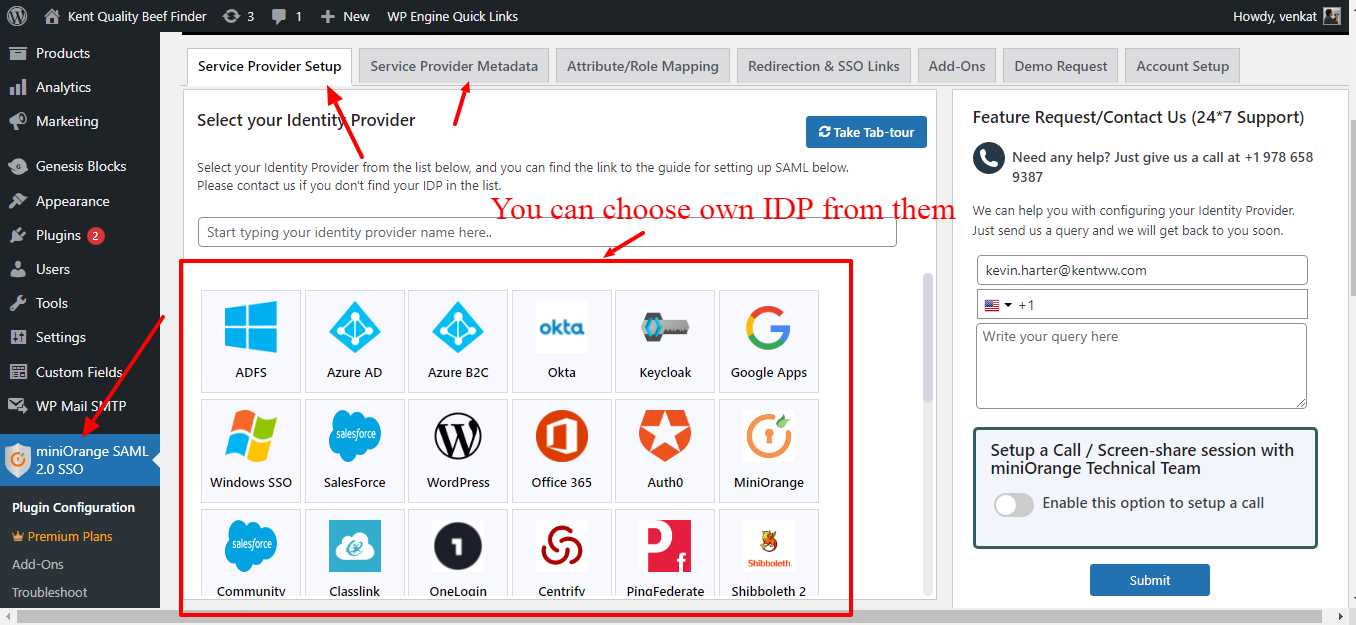Pick the MiniOrange provider tile
This screenshot has width=1356, height=625.
click(x=769, y=450)
